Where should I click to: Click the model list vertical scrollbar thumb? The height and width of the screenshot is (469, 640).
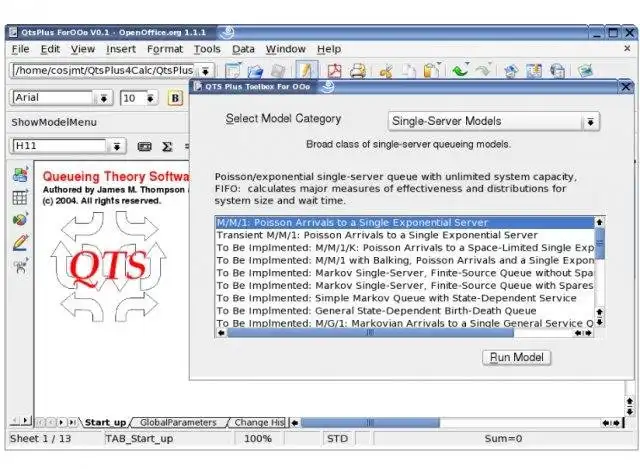tap(600, 244)
